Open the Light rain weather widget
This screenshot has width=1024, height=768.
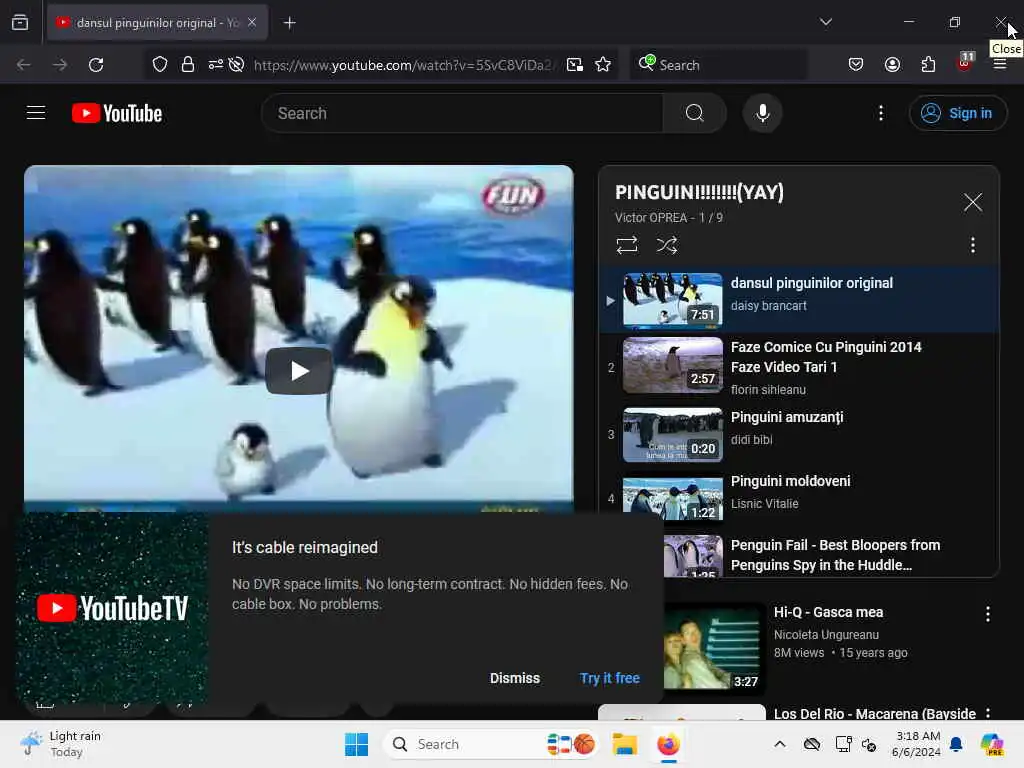click(61, 744)
